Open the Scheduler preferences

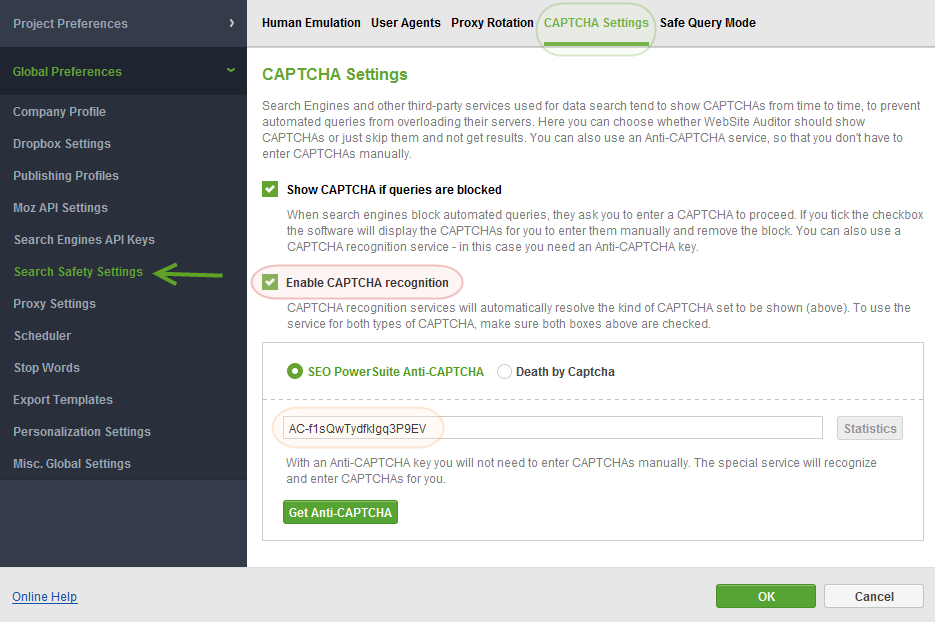coord(42,336)
